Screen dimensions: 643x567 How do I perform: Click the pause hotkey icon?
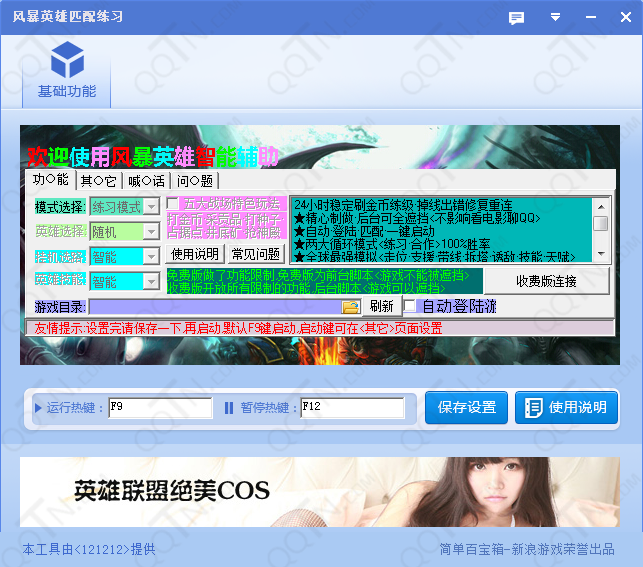tap(229, 408)
